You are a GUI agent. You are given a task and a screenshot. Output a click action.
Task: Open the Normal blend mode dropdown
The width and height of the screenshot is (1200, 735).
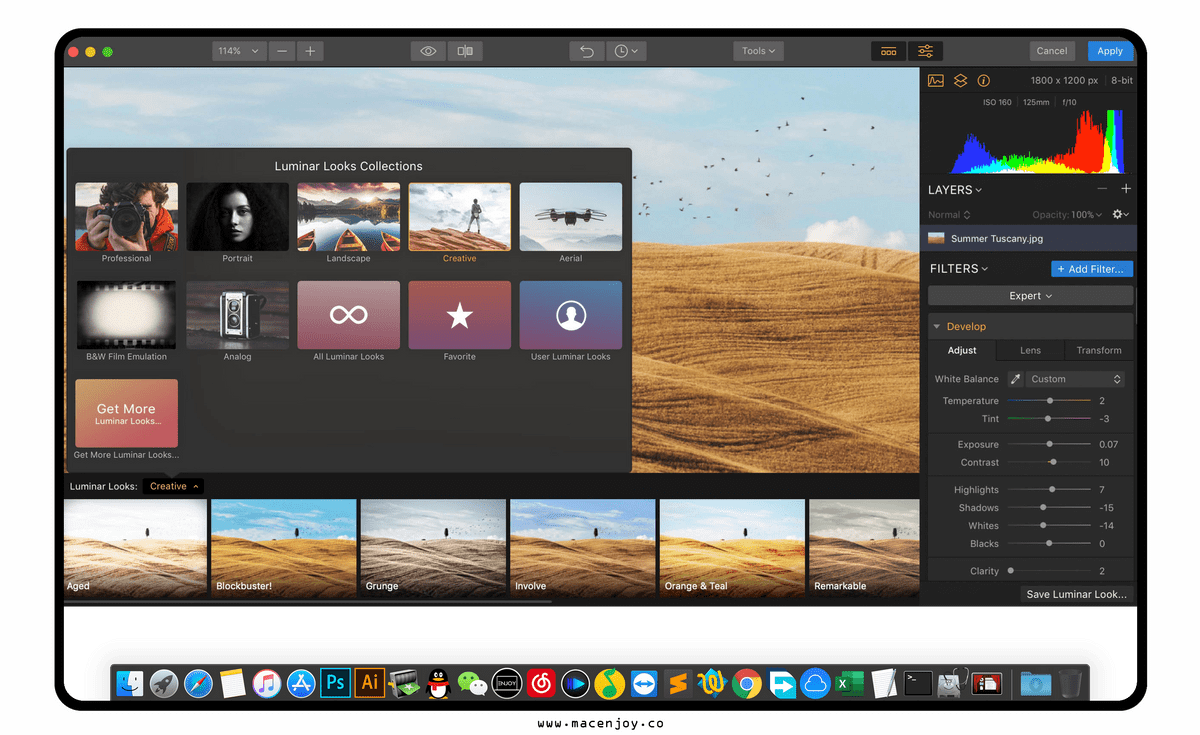click(x=949, y=215)
